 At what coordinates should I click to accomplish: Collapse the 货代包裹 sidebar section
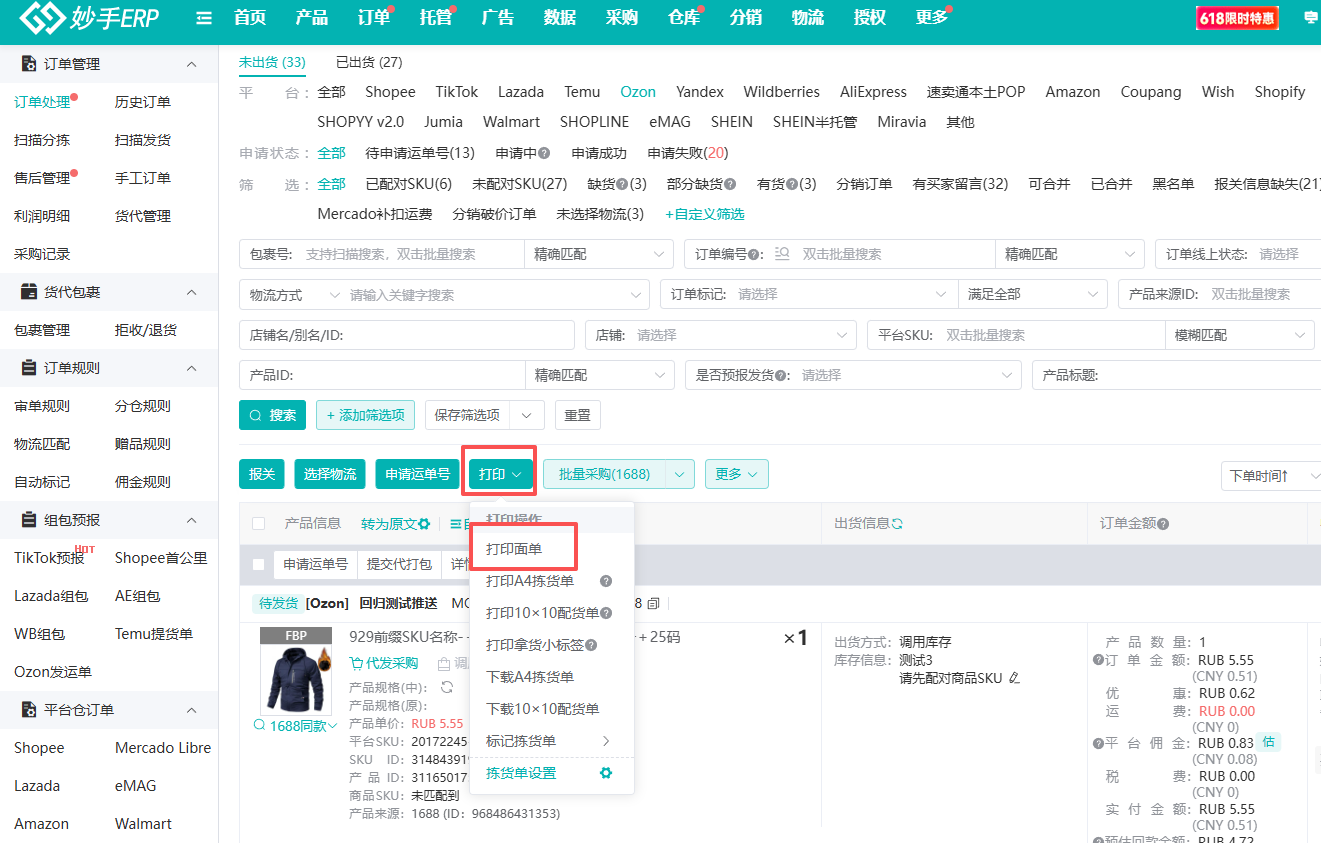(x=192, y=292)
